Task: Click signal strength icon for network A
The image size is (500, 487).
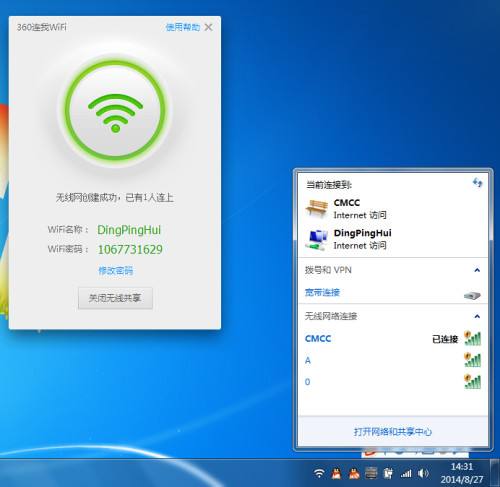Action: pos(473,360)
